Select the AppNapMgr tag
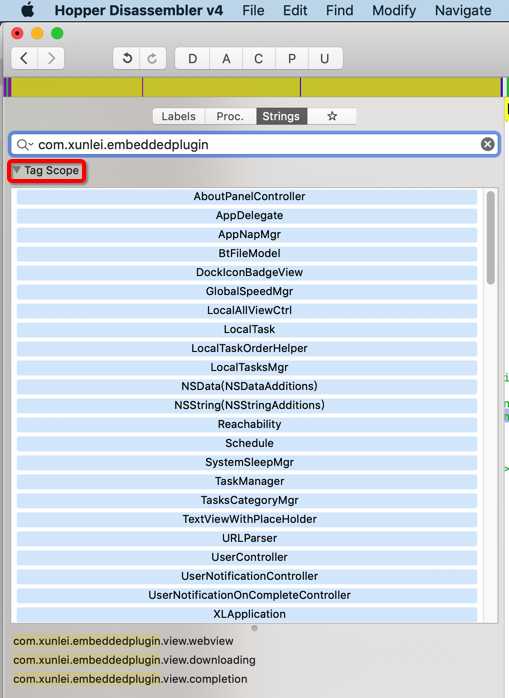Screen dimensions: 509x698 (247, 235)
